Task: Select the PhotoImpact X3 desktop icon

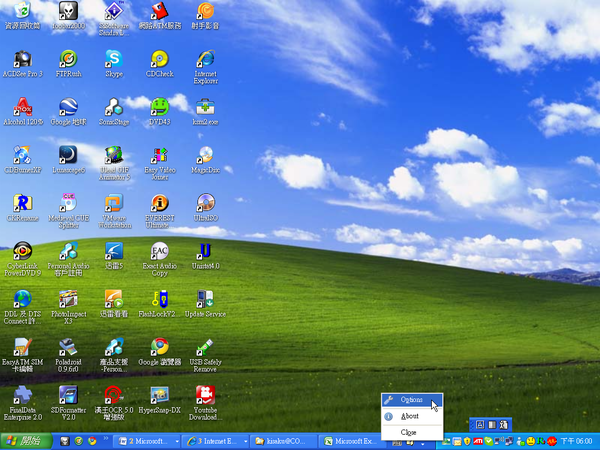Action: (x=68, y=308)
